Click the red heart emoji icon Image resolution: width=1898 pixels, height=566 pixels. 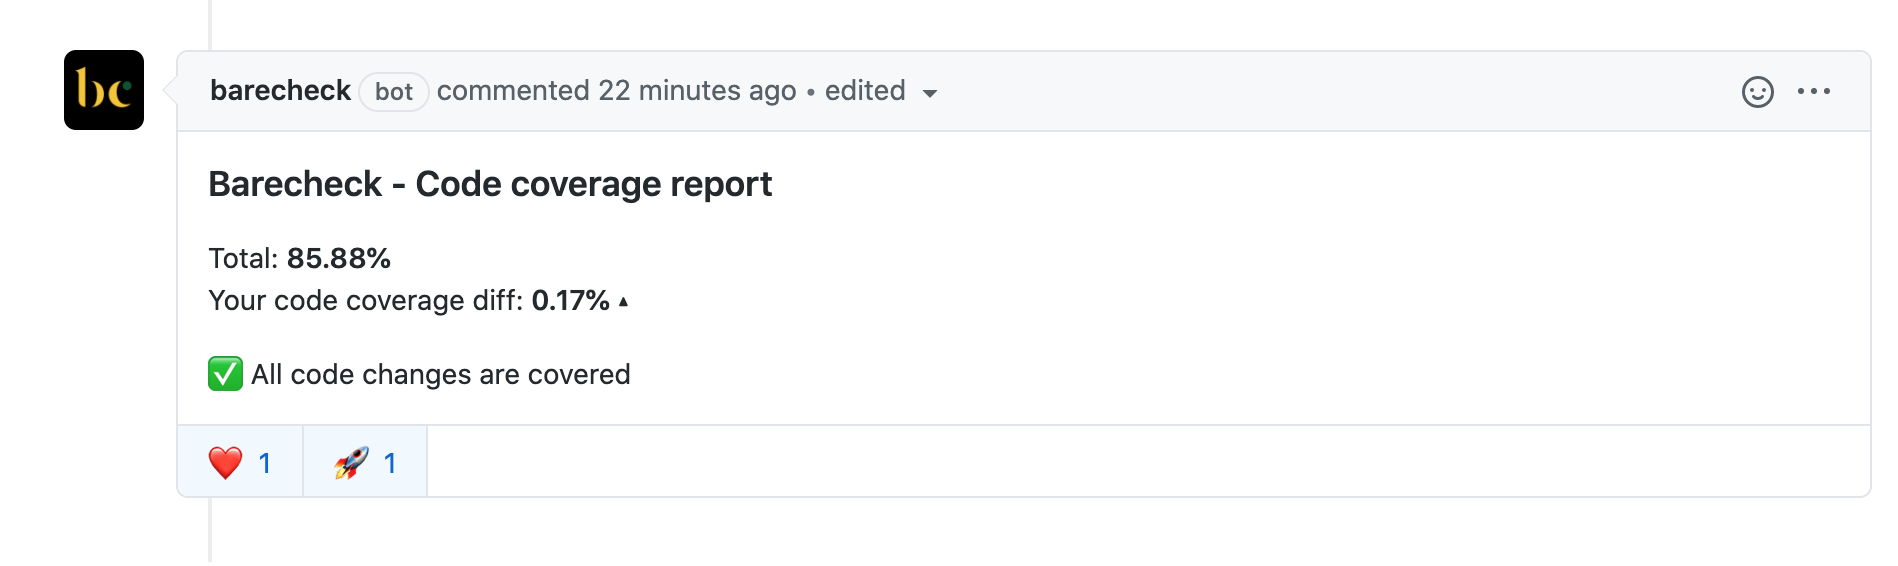(x=225, y=463)
